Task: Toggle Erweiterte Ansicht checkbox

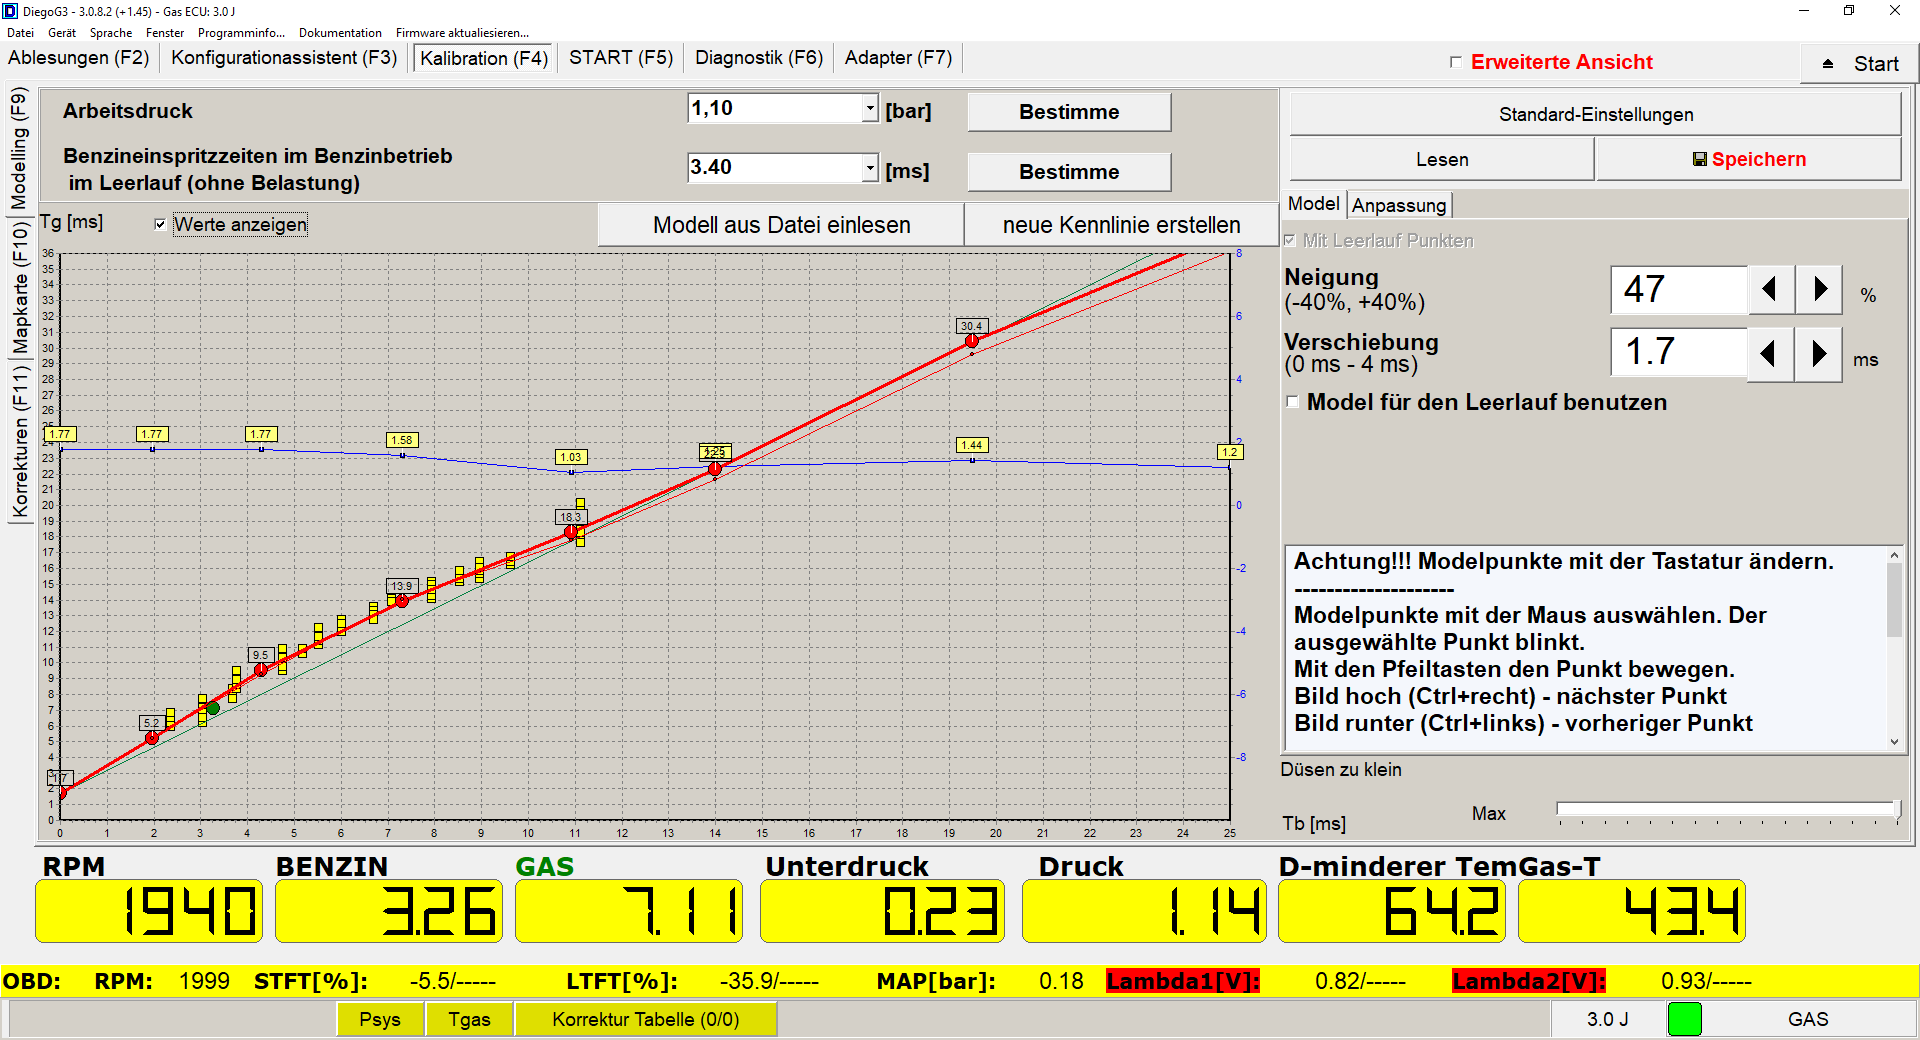Action: (x=1456, y=62)
